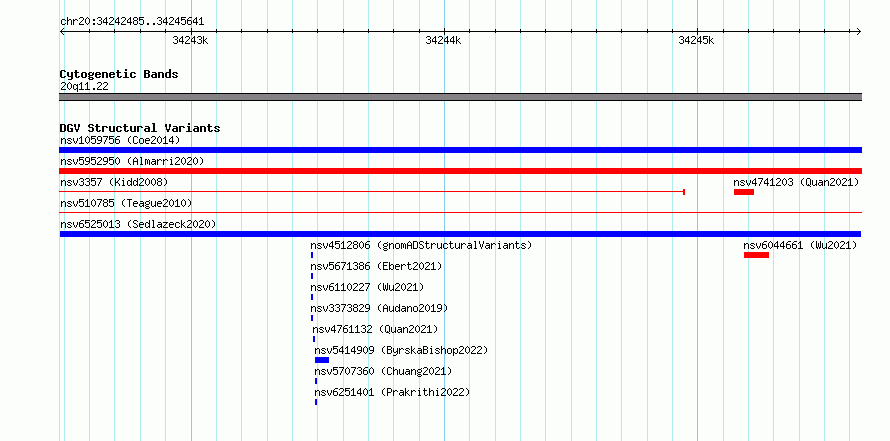Click the nsv6110227 (Wu2021) label
Viewport: 890px width, 441px height.
(367, 287)
